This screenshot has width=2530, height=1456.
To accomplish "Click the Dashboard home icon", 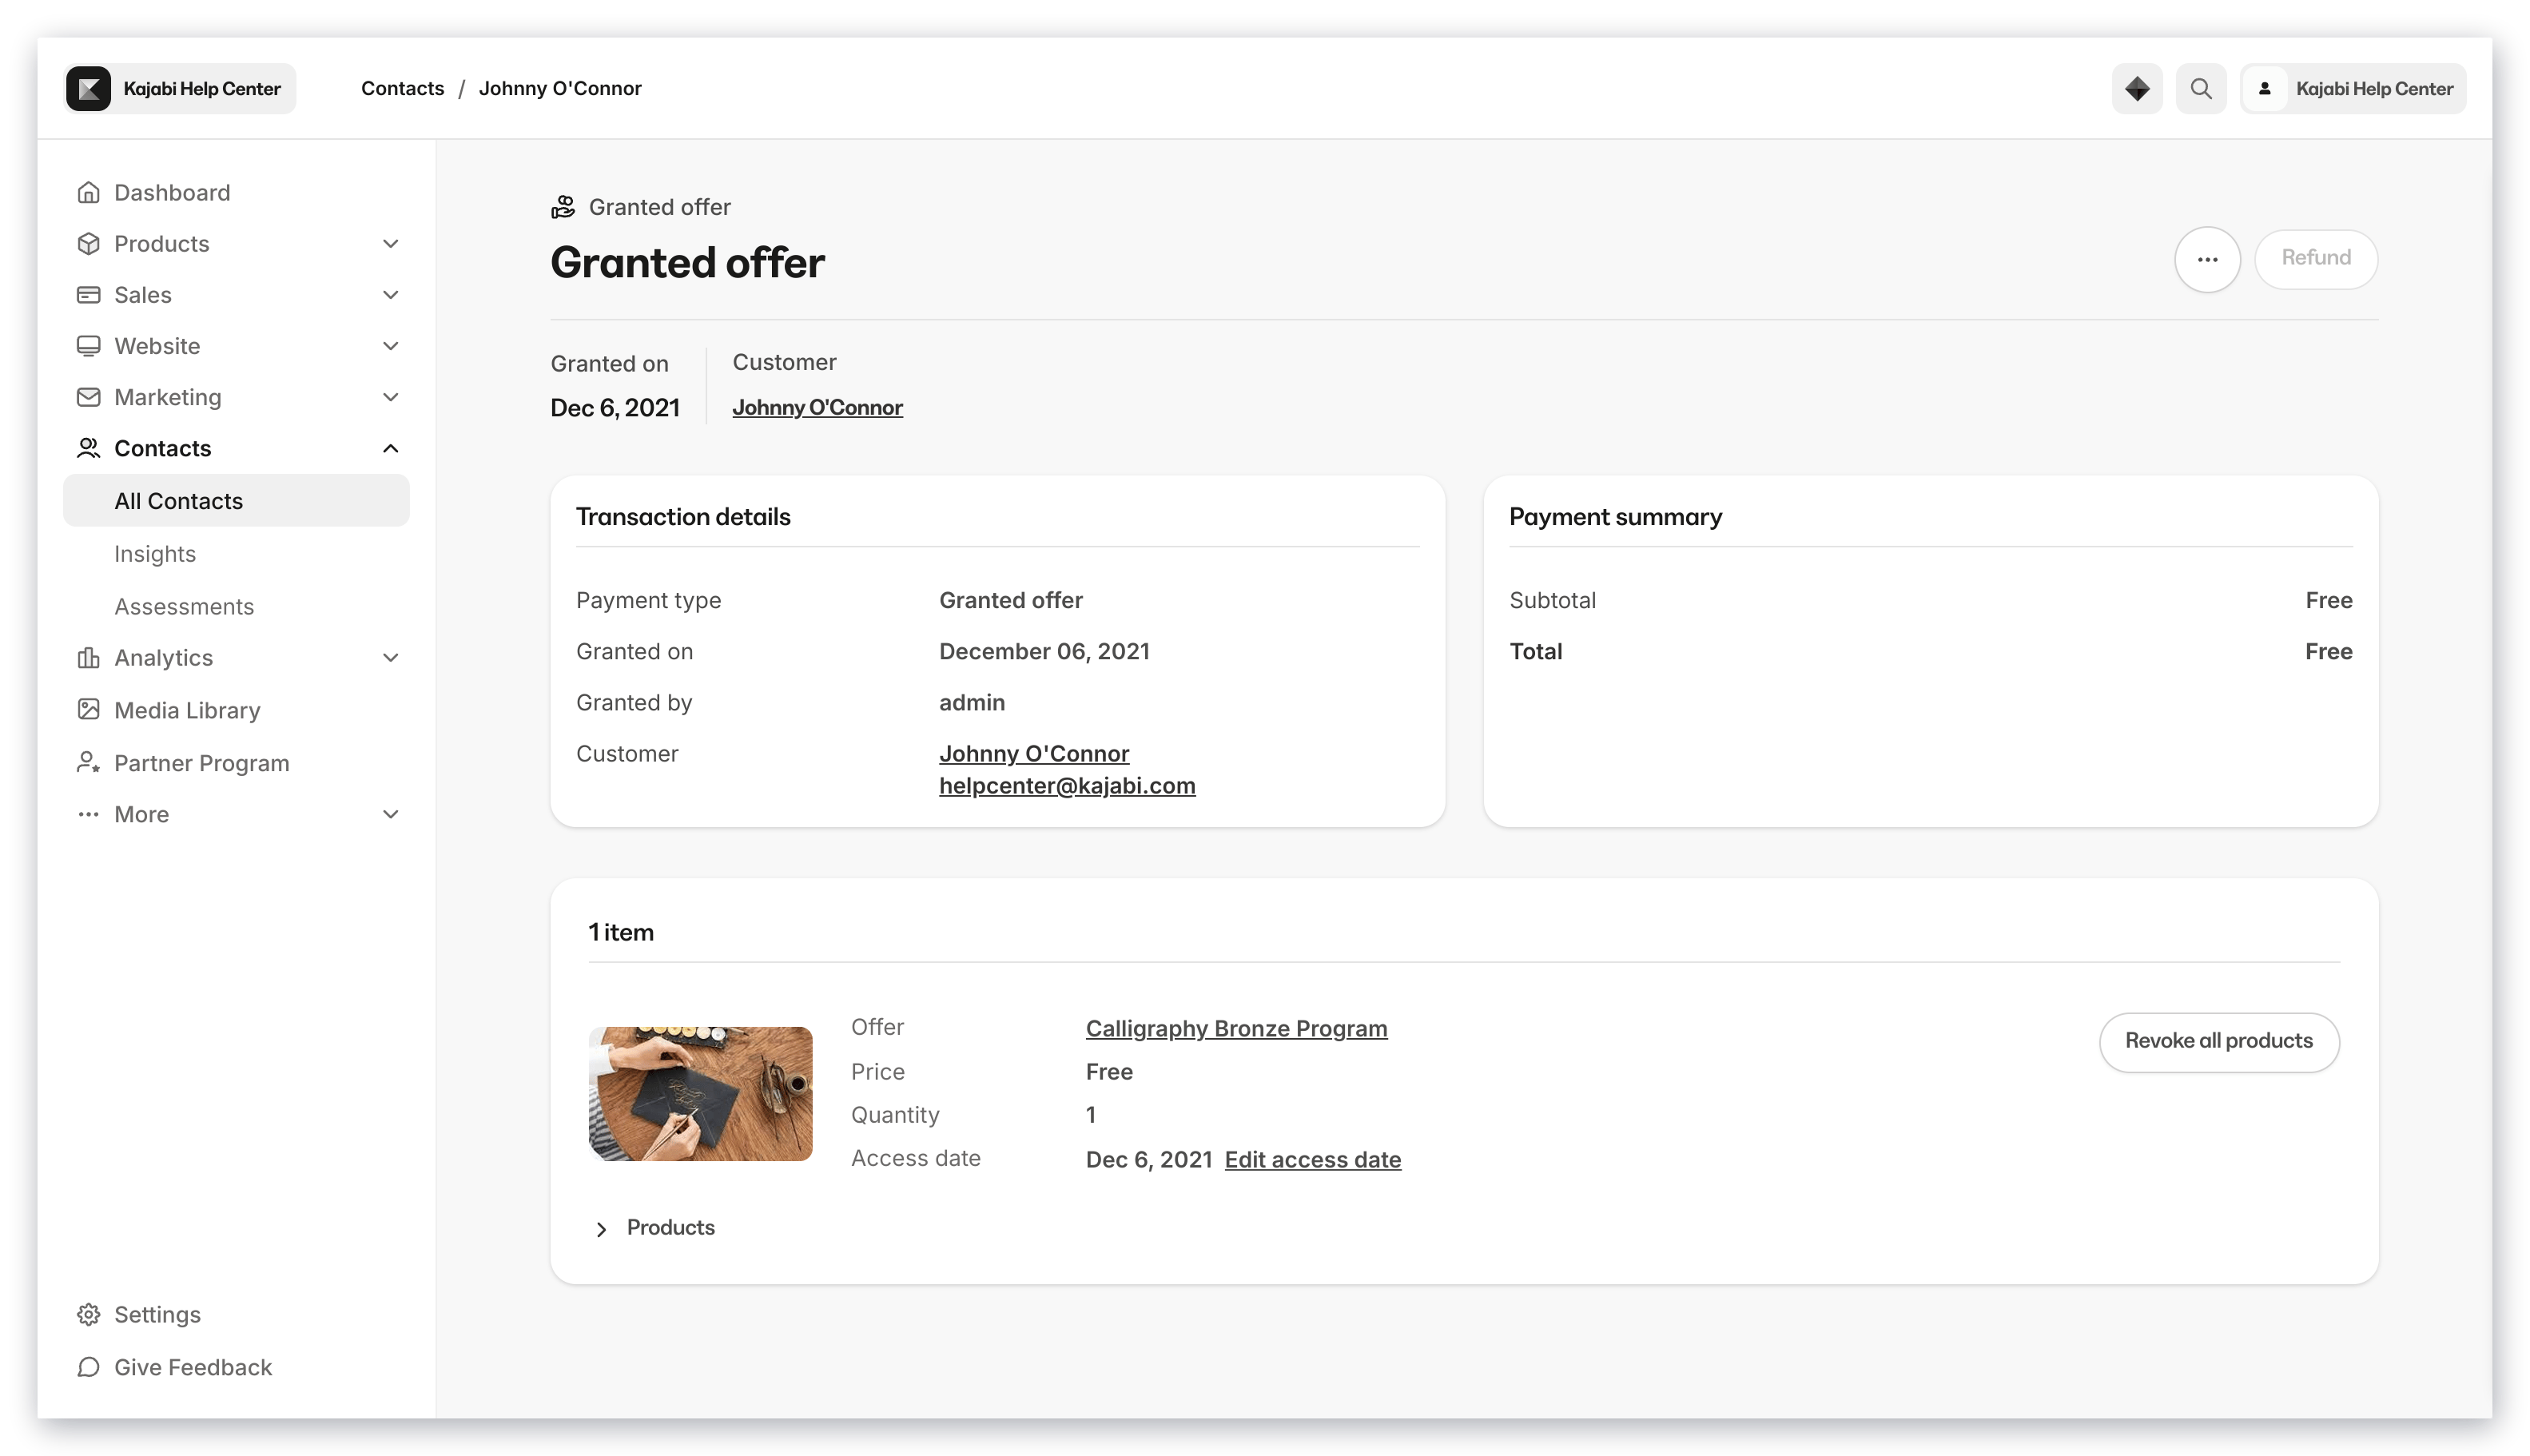I will (x=88, y=192).
